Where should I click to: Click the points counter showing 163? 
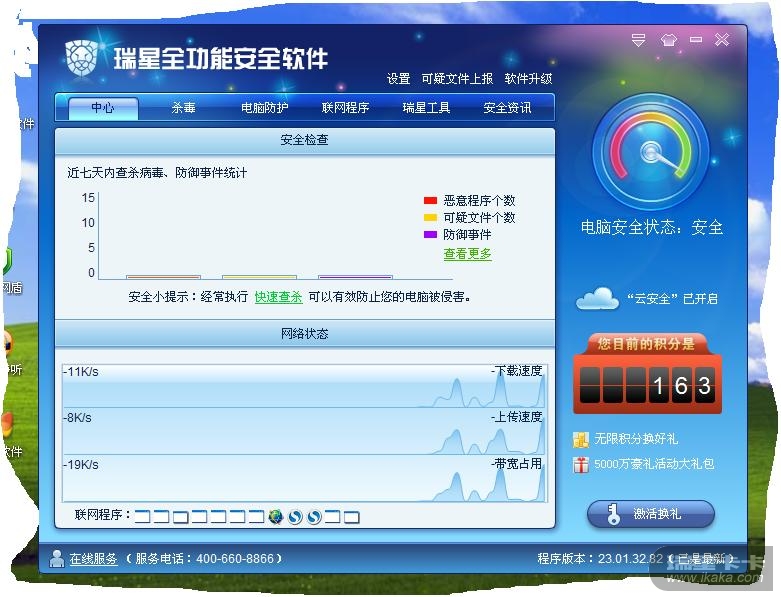(x=647, y=385)
